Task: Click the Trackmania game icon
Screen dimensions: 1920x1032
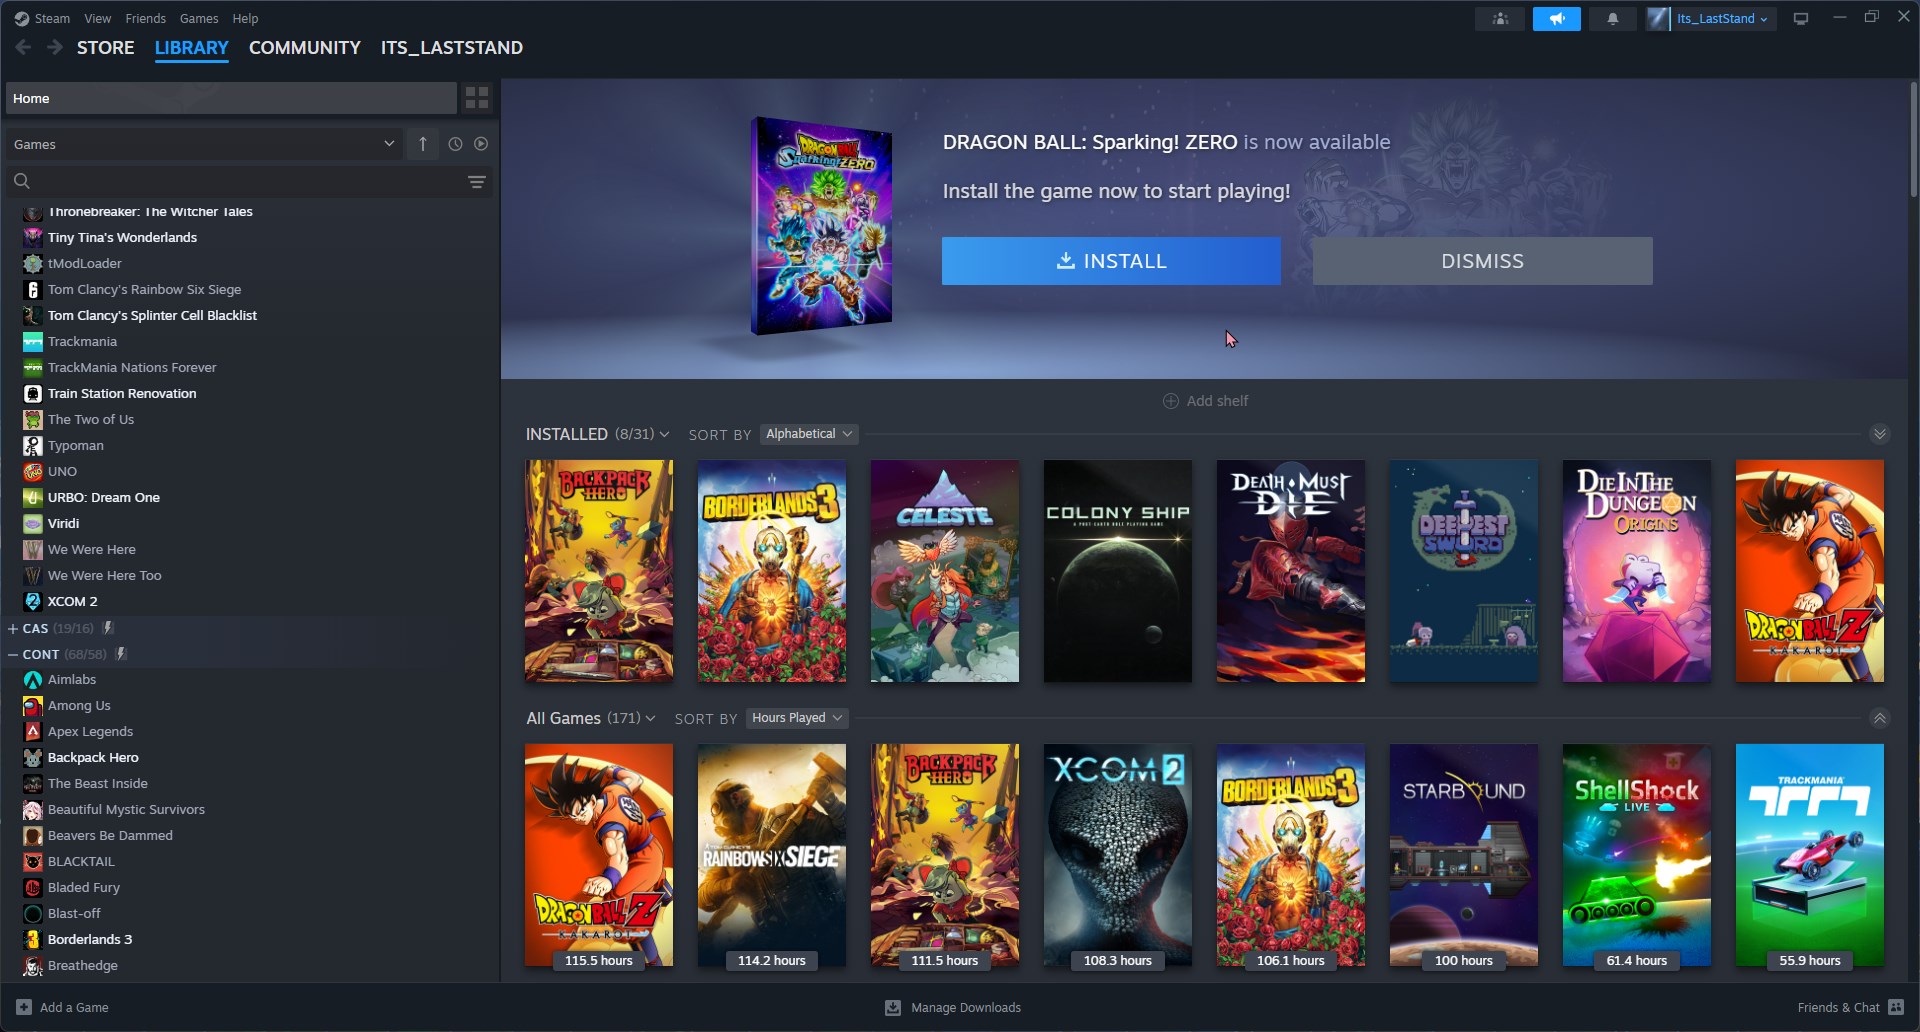Action: (33, 341)
